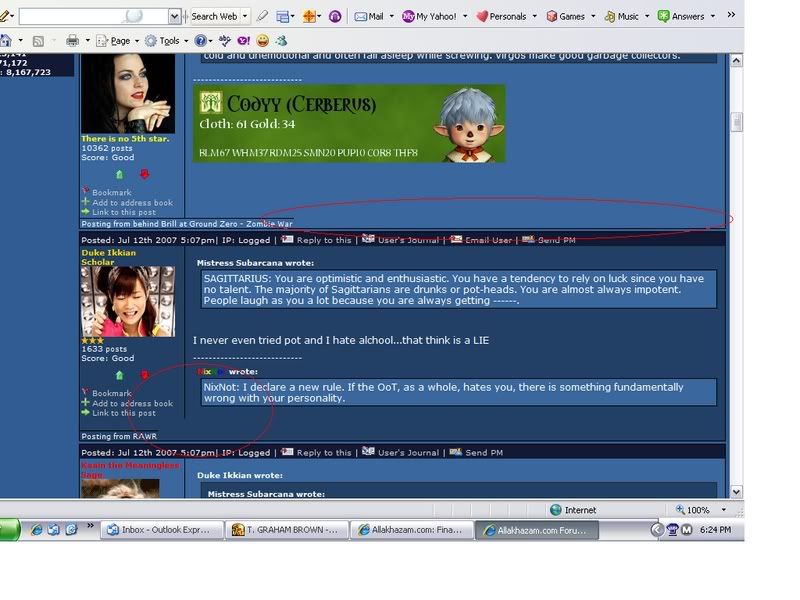The height and width of the screenshot is (600, 800).
Task: Open My Yahoo! page
Action: point(429,16)
